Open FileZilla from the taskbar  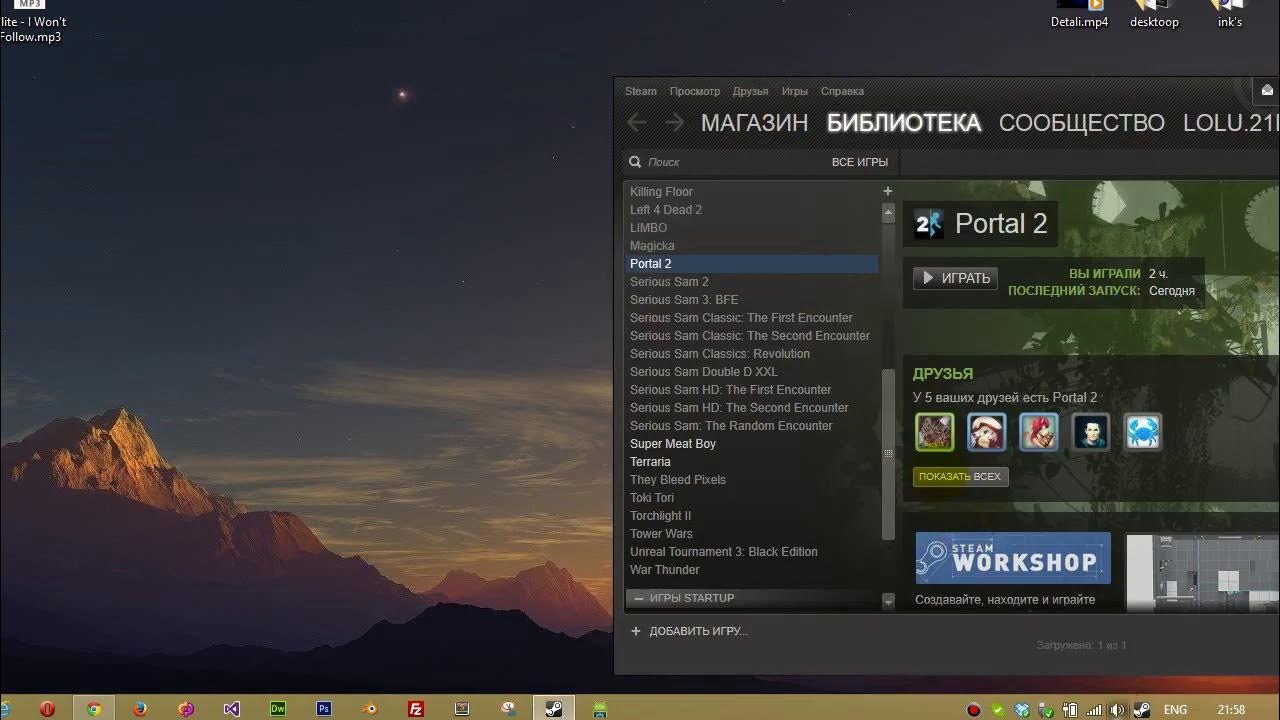pyautogui.click(x=416, y=709)
